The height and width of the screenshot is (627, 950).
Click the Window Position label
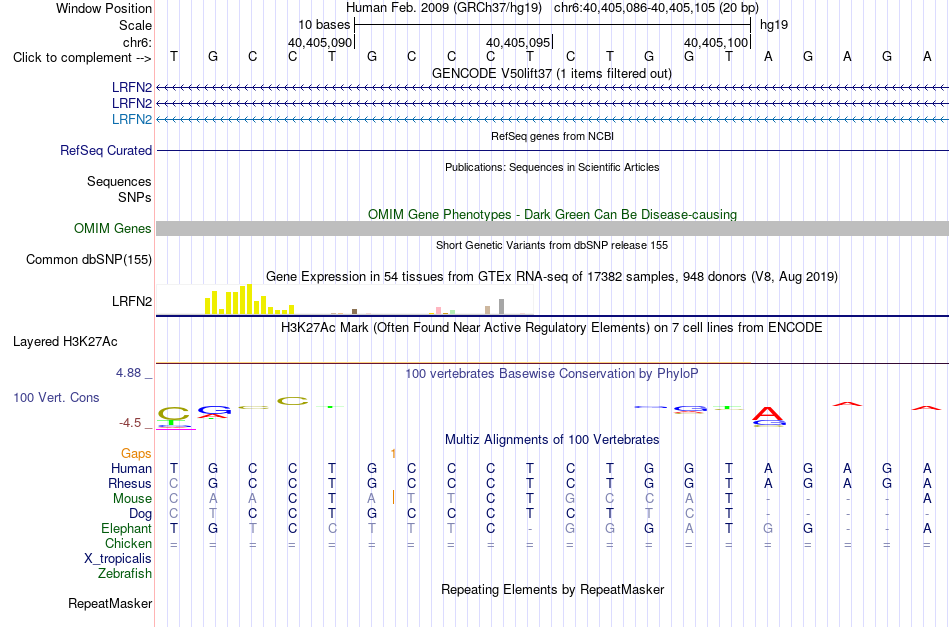click(104, 8)
